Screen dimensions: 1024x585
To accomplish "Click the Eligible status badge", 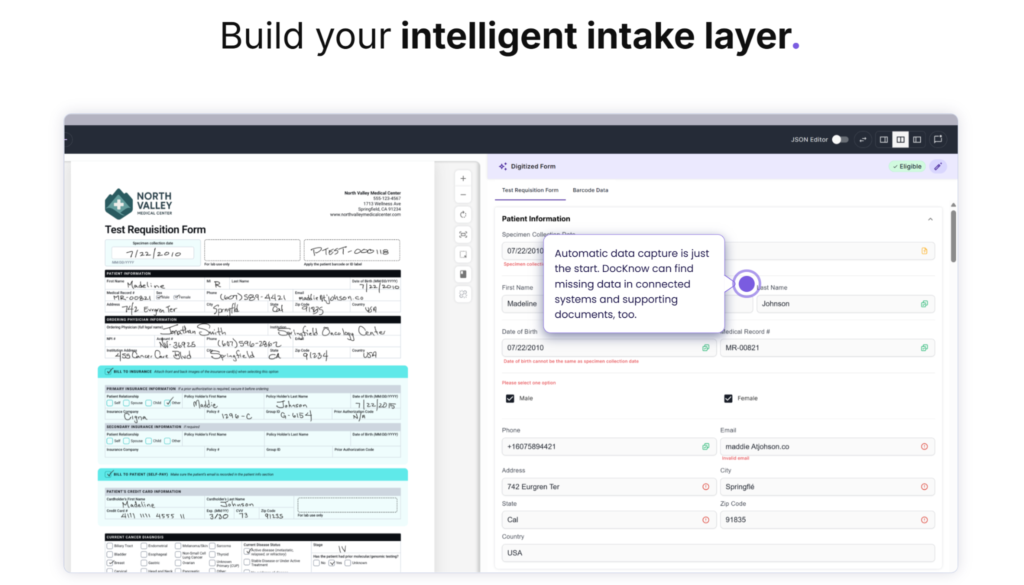I will point(906,166).
